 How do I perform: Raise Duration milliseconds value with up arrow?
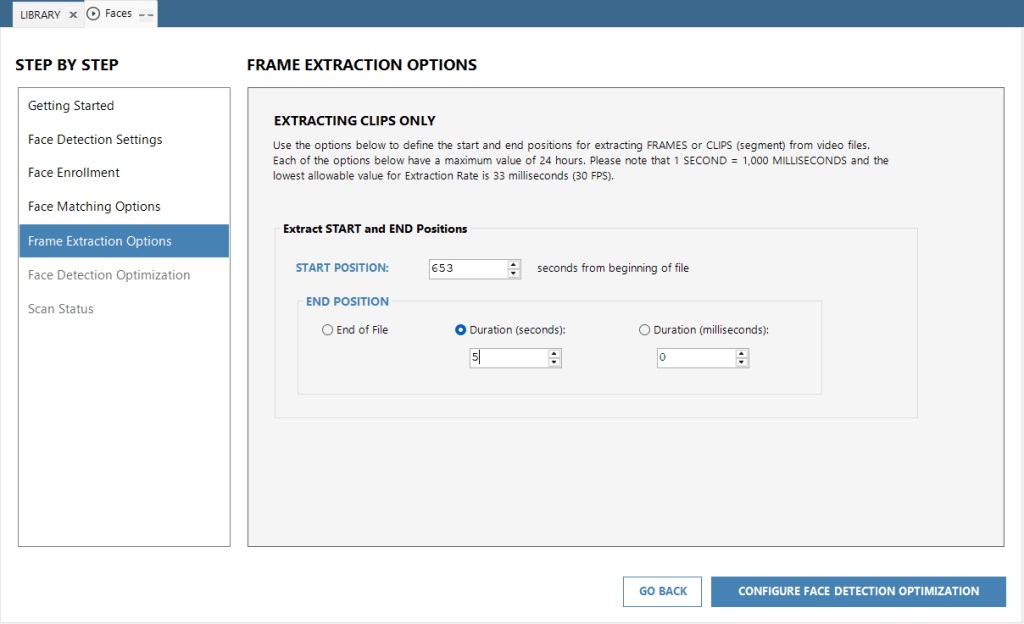tap(741, 353)
